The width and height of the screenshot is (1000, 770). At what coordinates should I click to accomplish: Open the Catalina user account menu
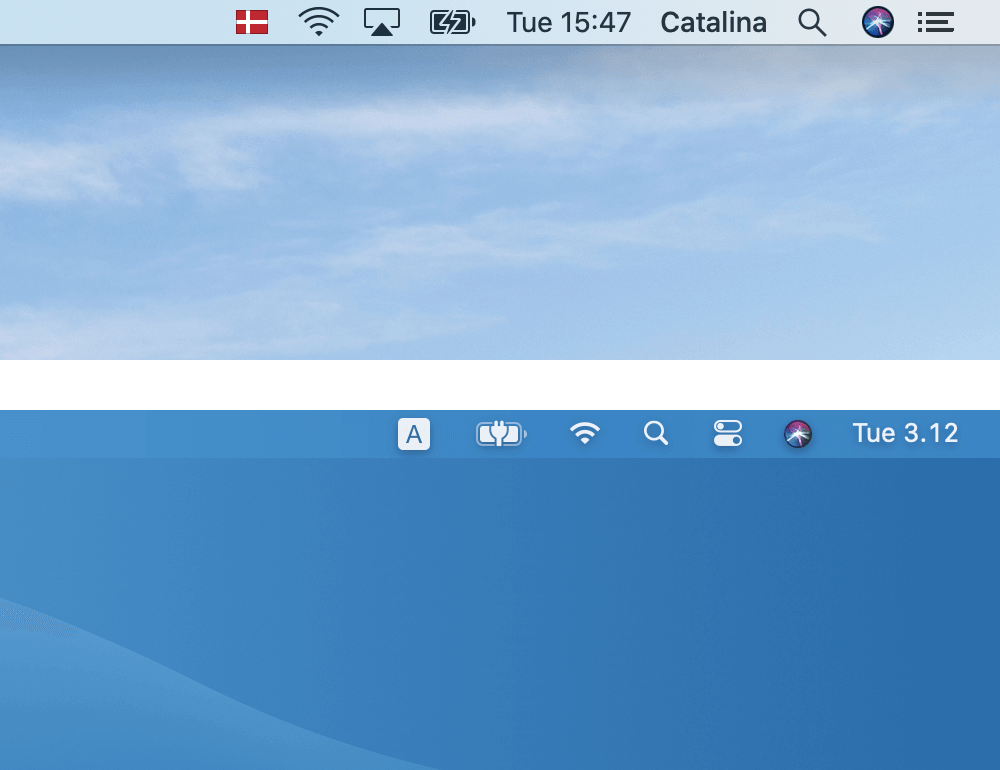coord(714,22)
